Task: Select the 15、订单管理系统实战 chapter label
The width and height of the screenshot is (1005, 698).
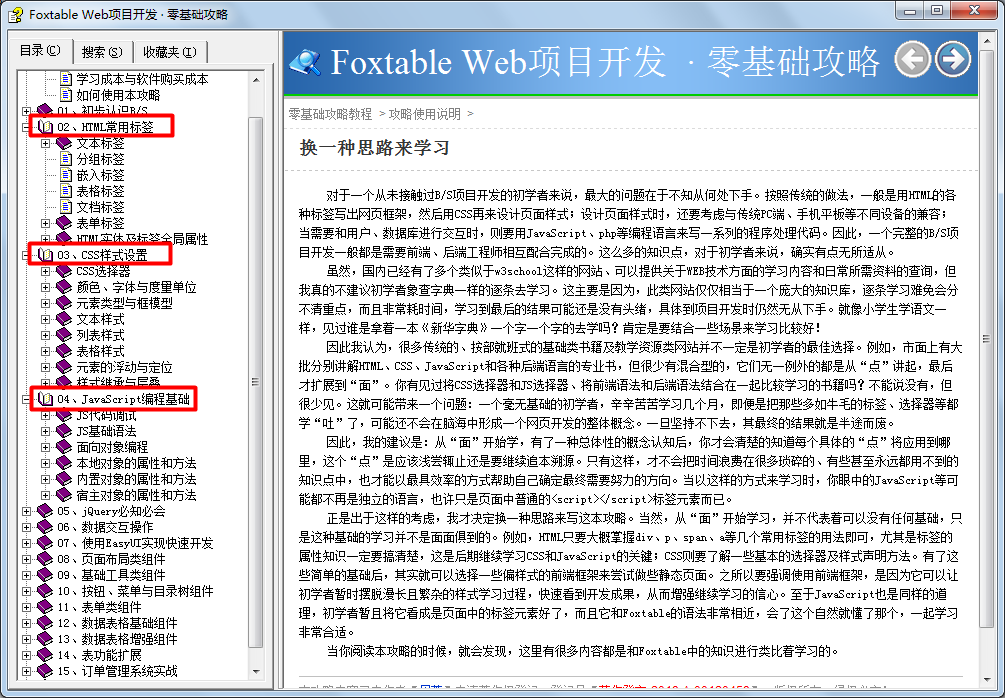Action: pyautogui.click(x=117, y=672)
